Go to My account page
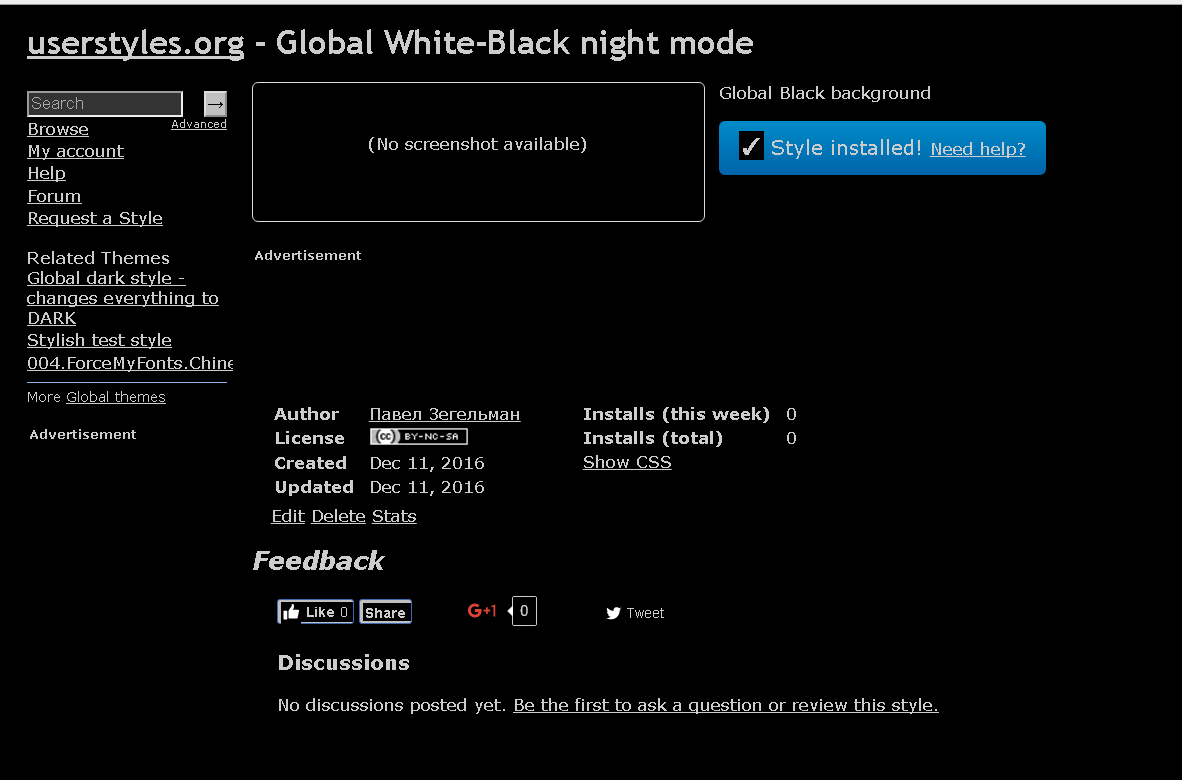The height and width of the screenshot is (780, 1182). coord(75,151)
